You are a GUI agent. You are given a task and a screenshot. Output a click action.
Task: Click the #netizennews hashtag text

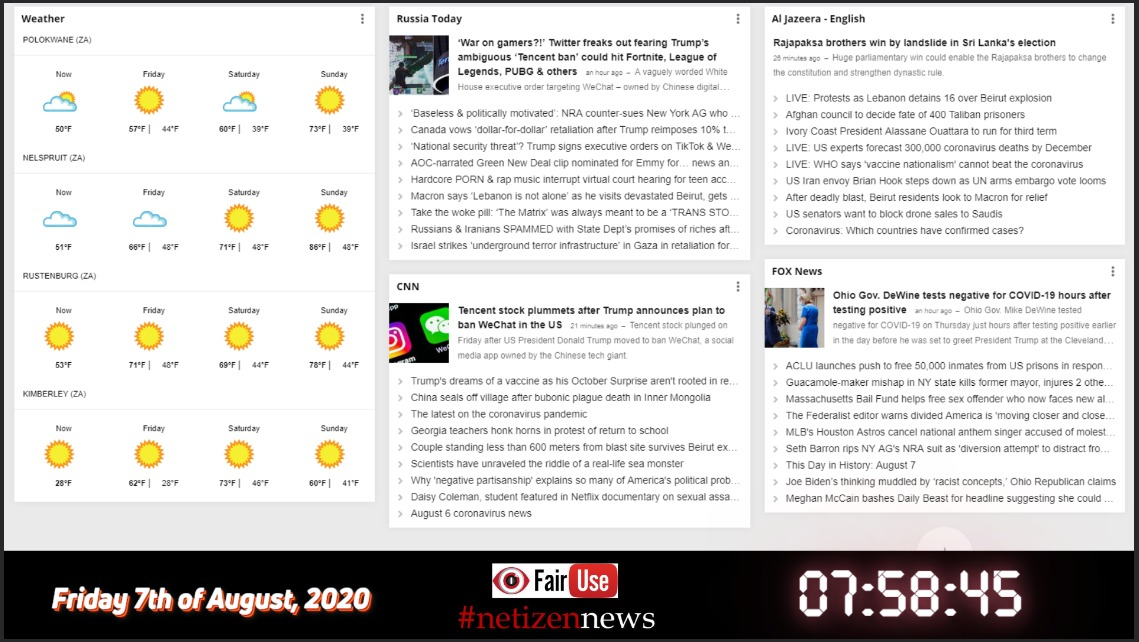pyautogui.click(x=556, y=618)
